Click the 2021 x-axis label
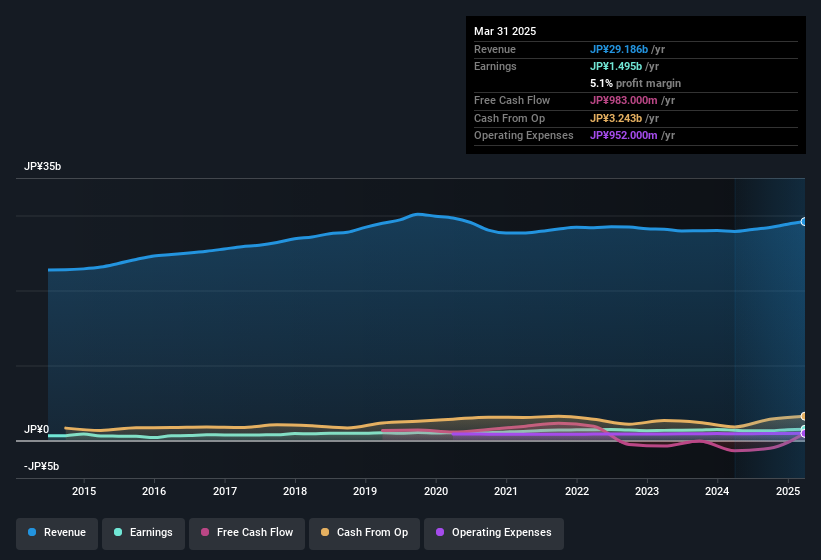 pos(506,491)
